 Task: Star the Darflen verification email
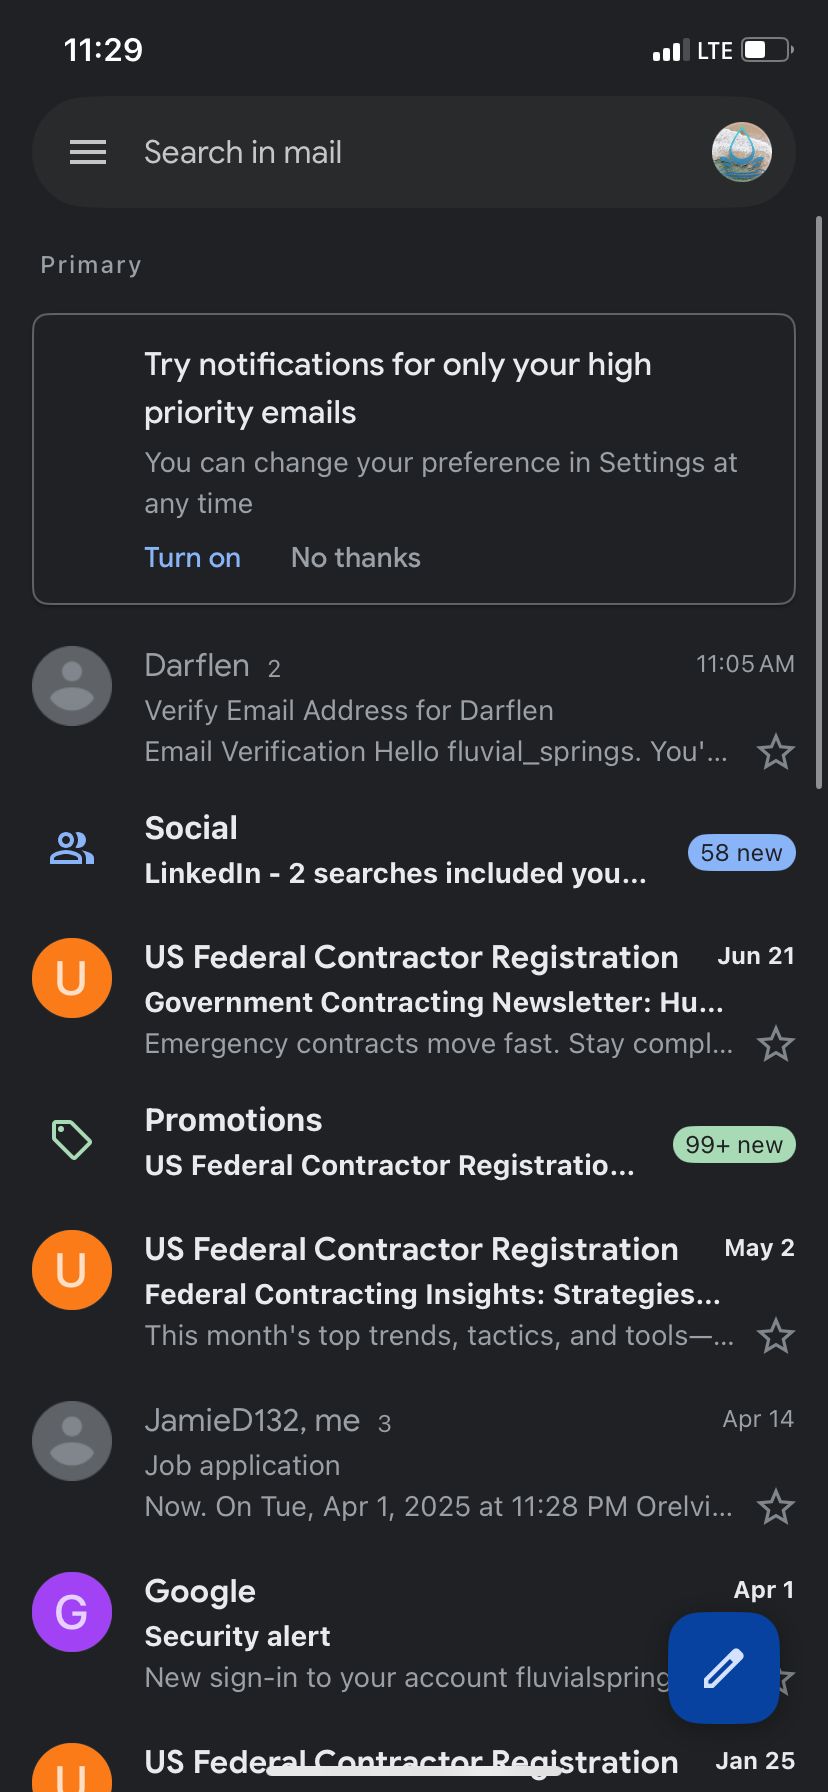(776, 752)
